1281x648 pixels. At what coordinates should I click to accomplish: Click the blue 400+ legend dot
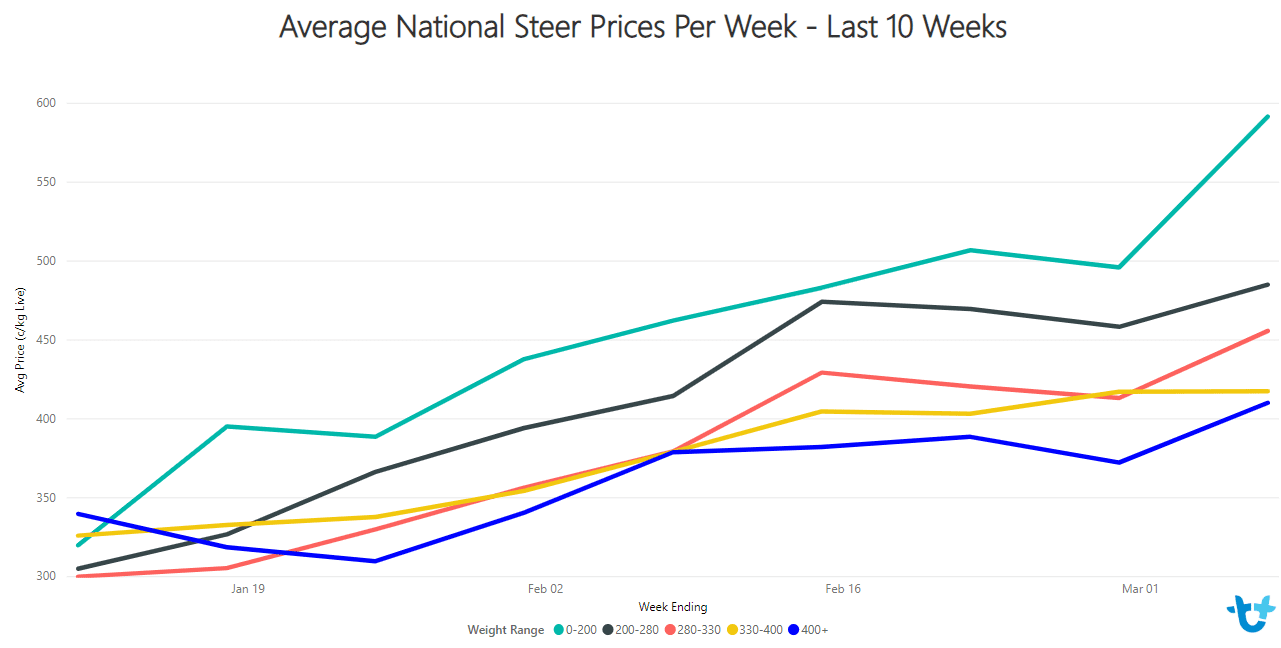click(x=793, y=630)
